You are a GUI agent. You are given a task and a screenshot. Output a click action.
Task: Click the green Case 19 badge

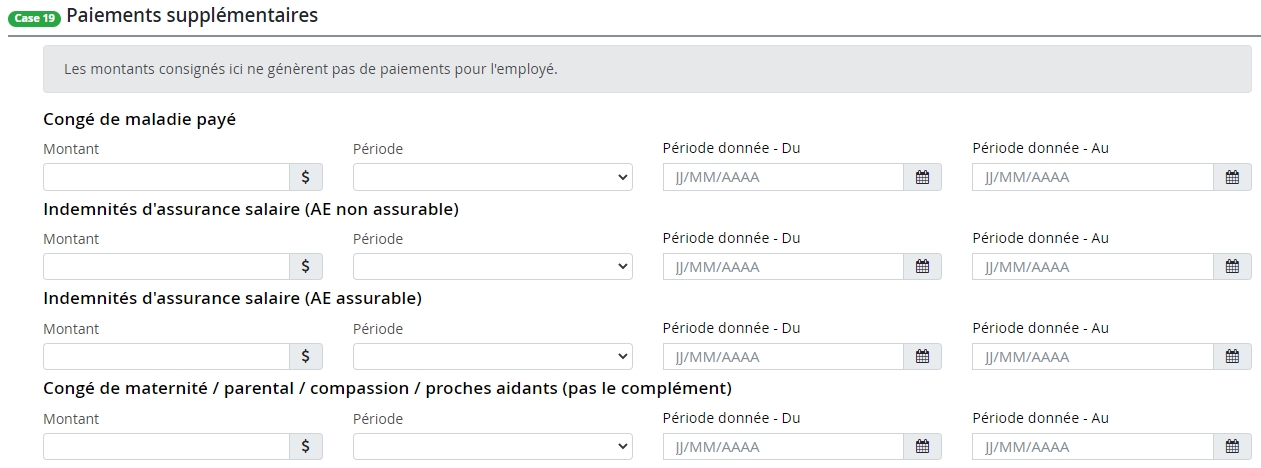pyautogui.click(x=34, y=18)
